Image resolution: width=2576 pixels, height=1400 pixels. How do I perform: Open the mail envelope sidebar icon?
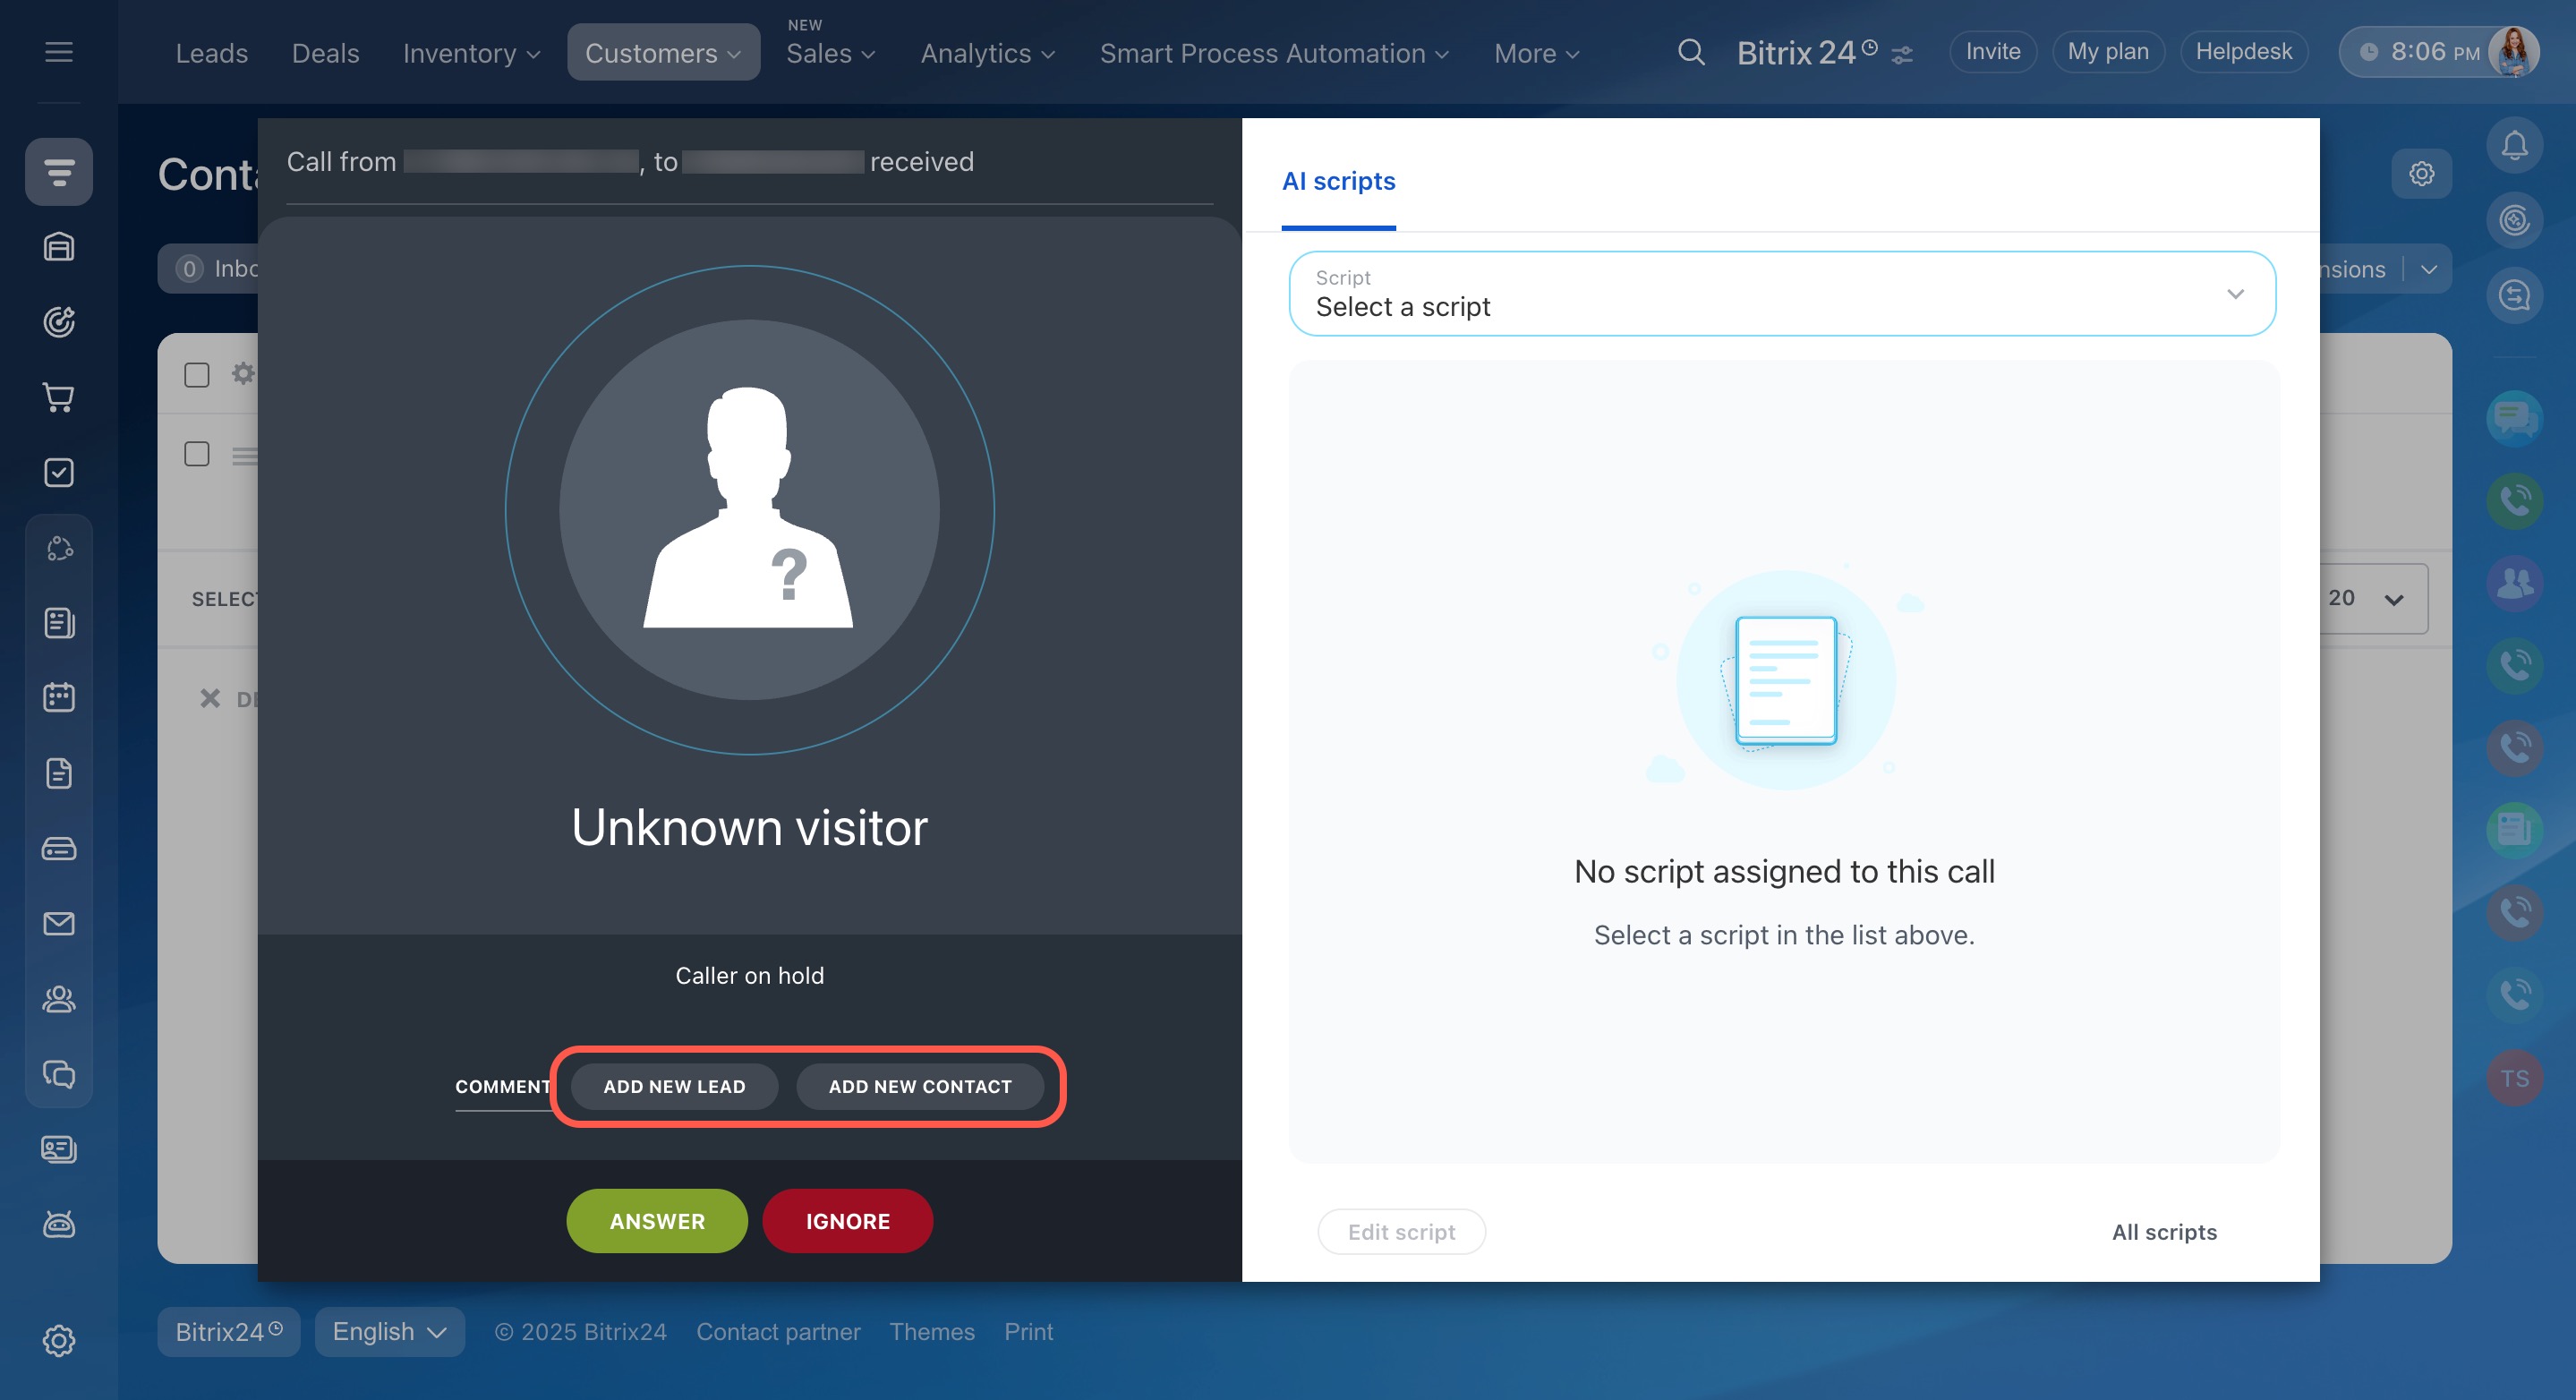pyautogui.click(x=59, y=923)
